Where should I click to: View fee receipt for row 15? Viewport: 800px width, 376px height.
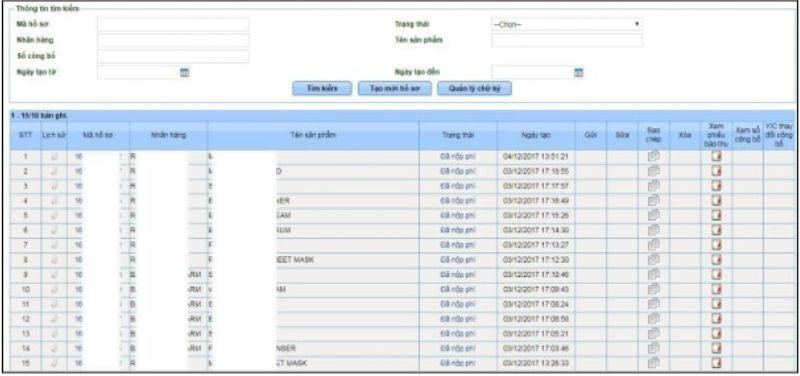[x=717, y=363]
